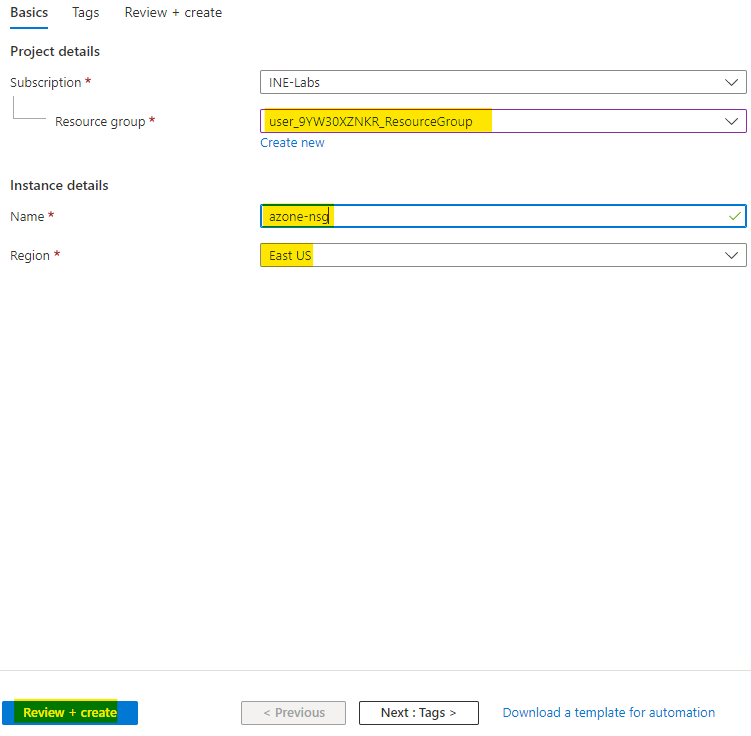Viewport: 751px width, 736px height.
Task: Go to the Review + create tab
Action: 173,13
